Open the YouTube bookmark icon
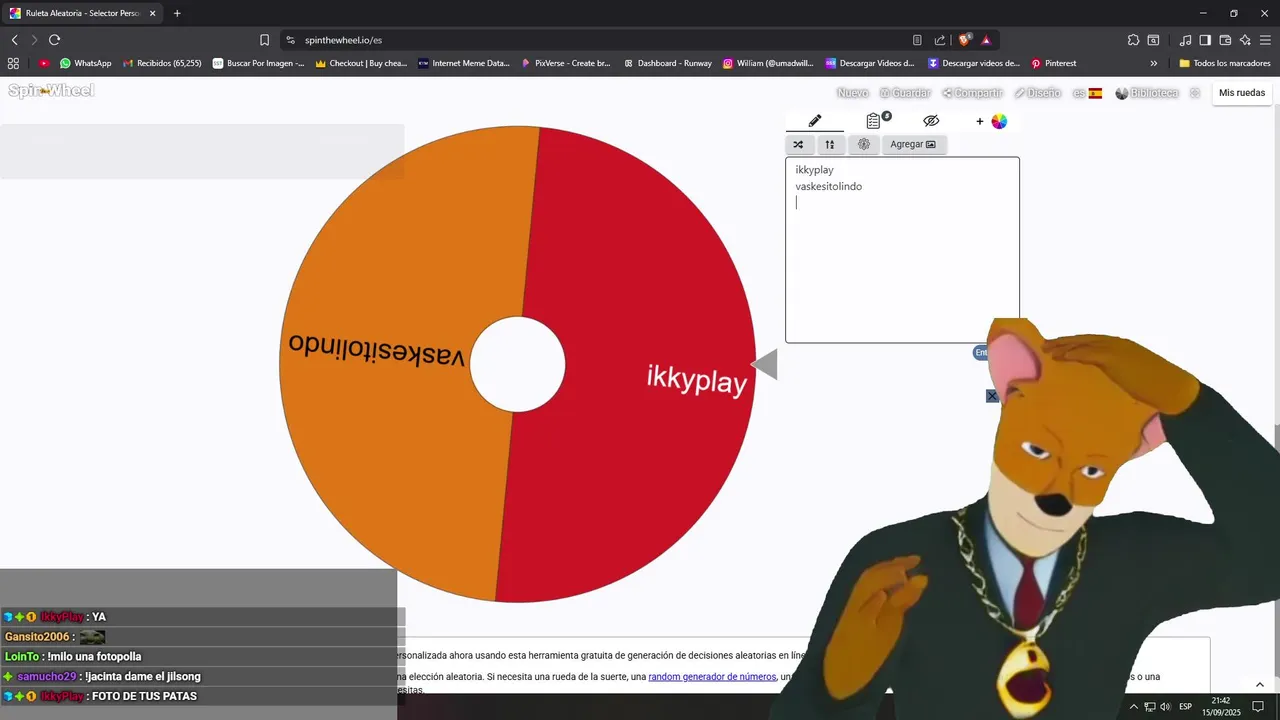 [44, 63]
